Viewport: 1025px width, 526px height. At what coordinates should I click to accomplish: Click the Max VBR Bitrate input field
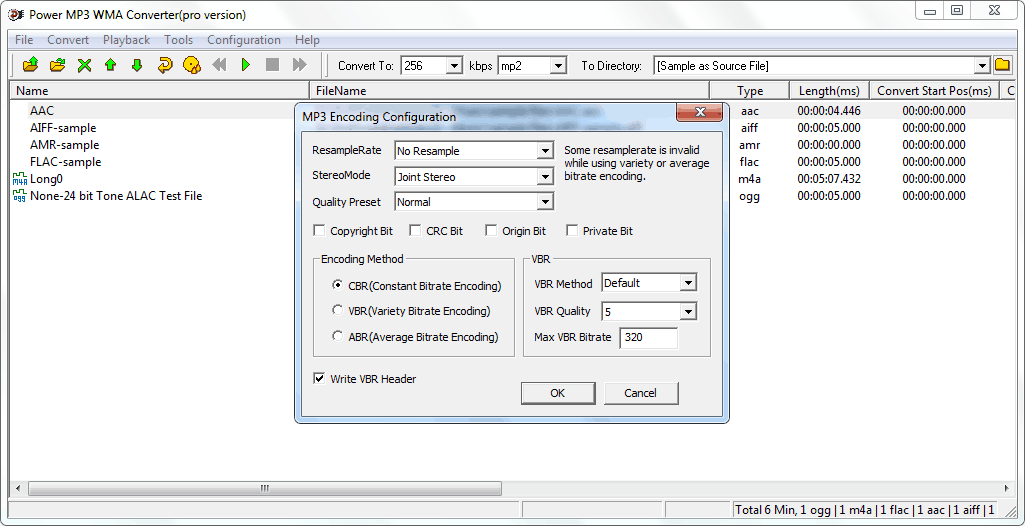648,338
